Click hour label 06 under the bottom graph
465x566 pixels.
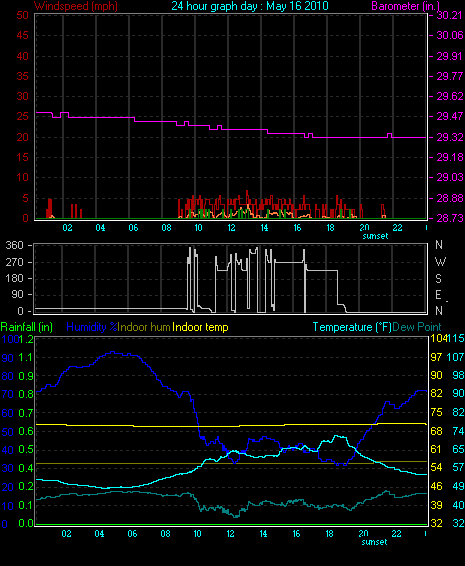(132, 534)
